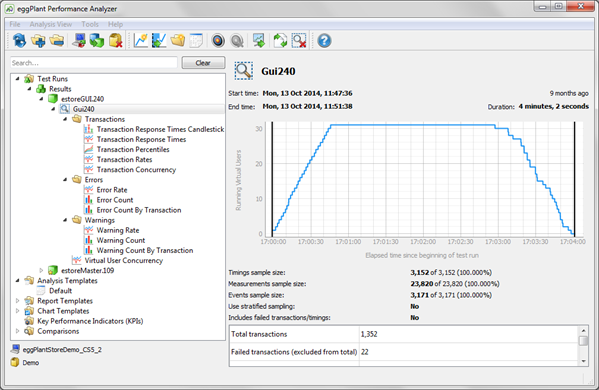The image size is (599, 390).
Task: Click the new chart icon with sun
Action: click(141, 40)
